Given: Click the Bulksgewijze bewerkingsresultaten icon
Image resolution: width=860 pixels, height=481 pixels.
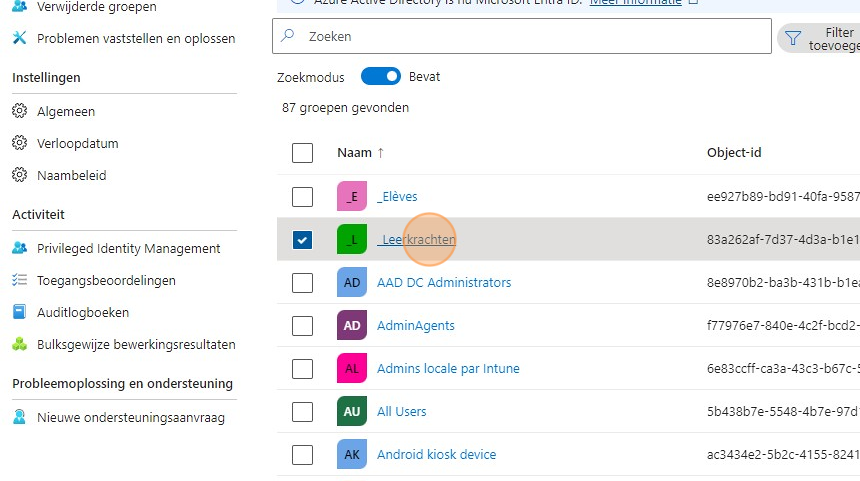Looking at the screenshot, I should click(19, 345).
